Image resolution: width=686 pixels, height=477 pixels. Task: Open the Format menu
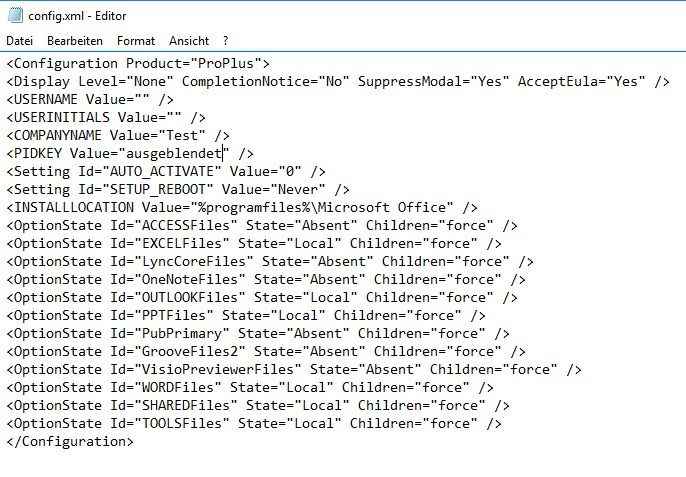(x=136, y=41)
